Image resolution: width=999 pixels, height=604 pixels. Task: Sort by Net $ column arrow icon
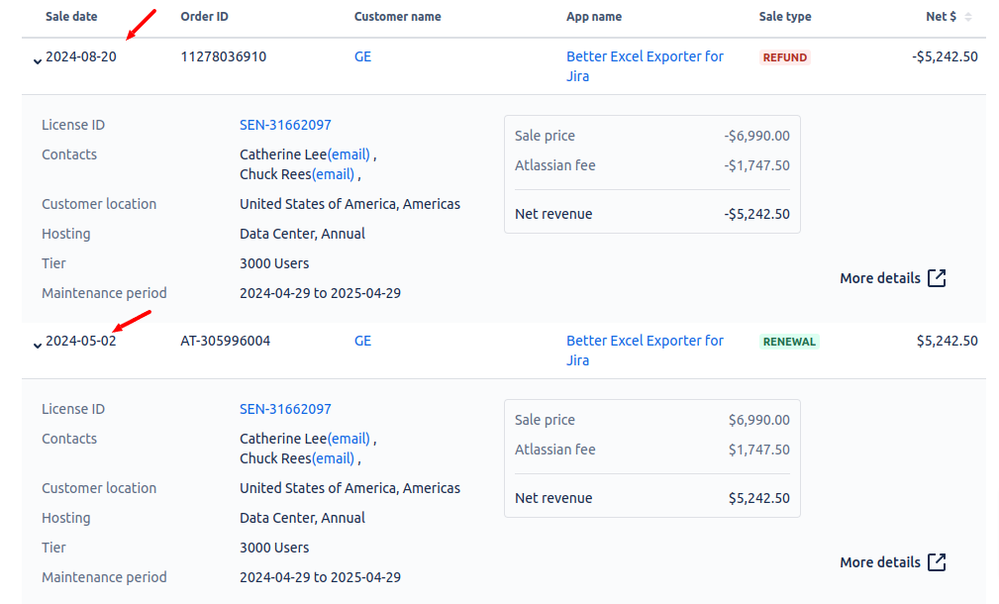(968, 17)
